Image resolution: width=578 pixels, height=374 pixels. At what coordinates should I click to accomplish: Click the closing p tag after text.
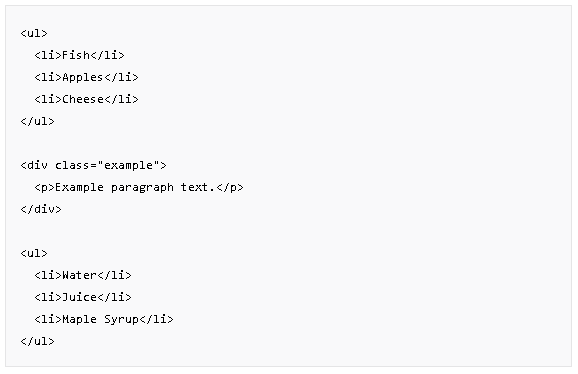(x=230, y=188)
